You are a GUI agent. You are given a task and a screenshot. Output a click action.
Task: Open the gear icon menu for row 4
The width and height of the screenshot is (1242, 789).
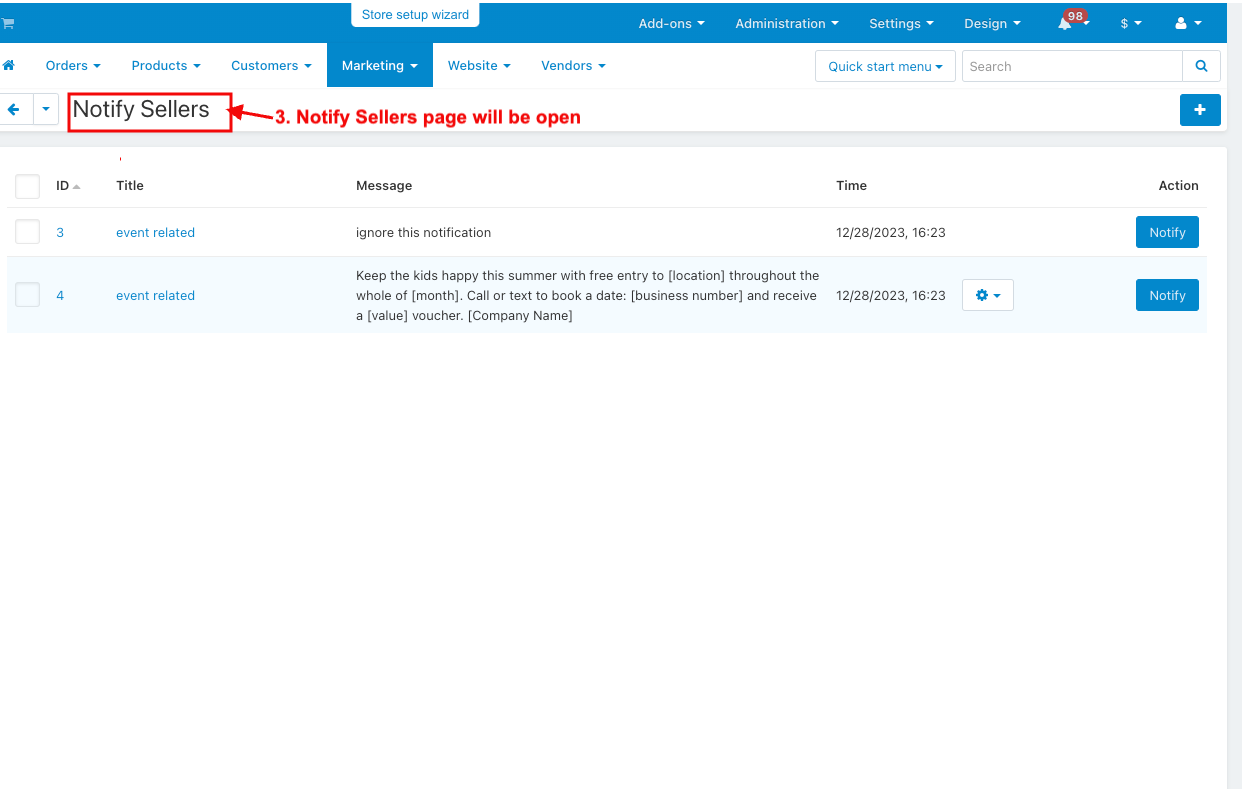[x=987, y=295]
